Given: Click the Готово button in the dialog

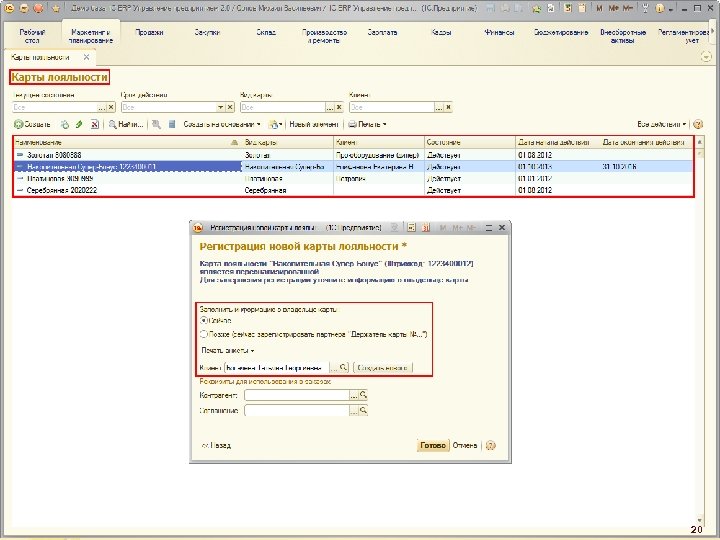Looking at the screenshot, I should (x=433, y=445).
